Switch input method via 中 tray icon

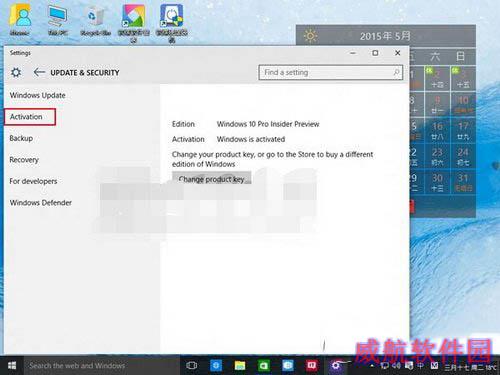(x=421, y=366)
